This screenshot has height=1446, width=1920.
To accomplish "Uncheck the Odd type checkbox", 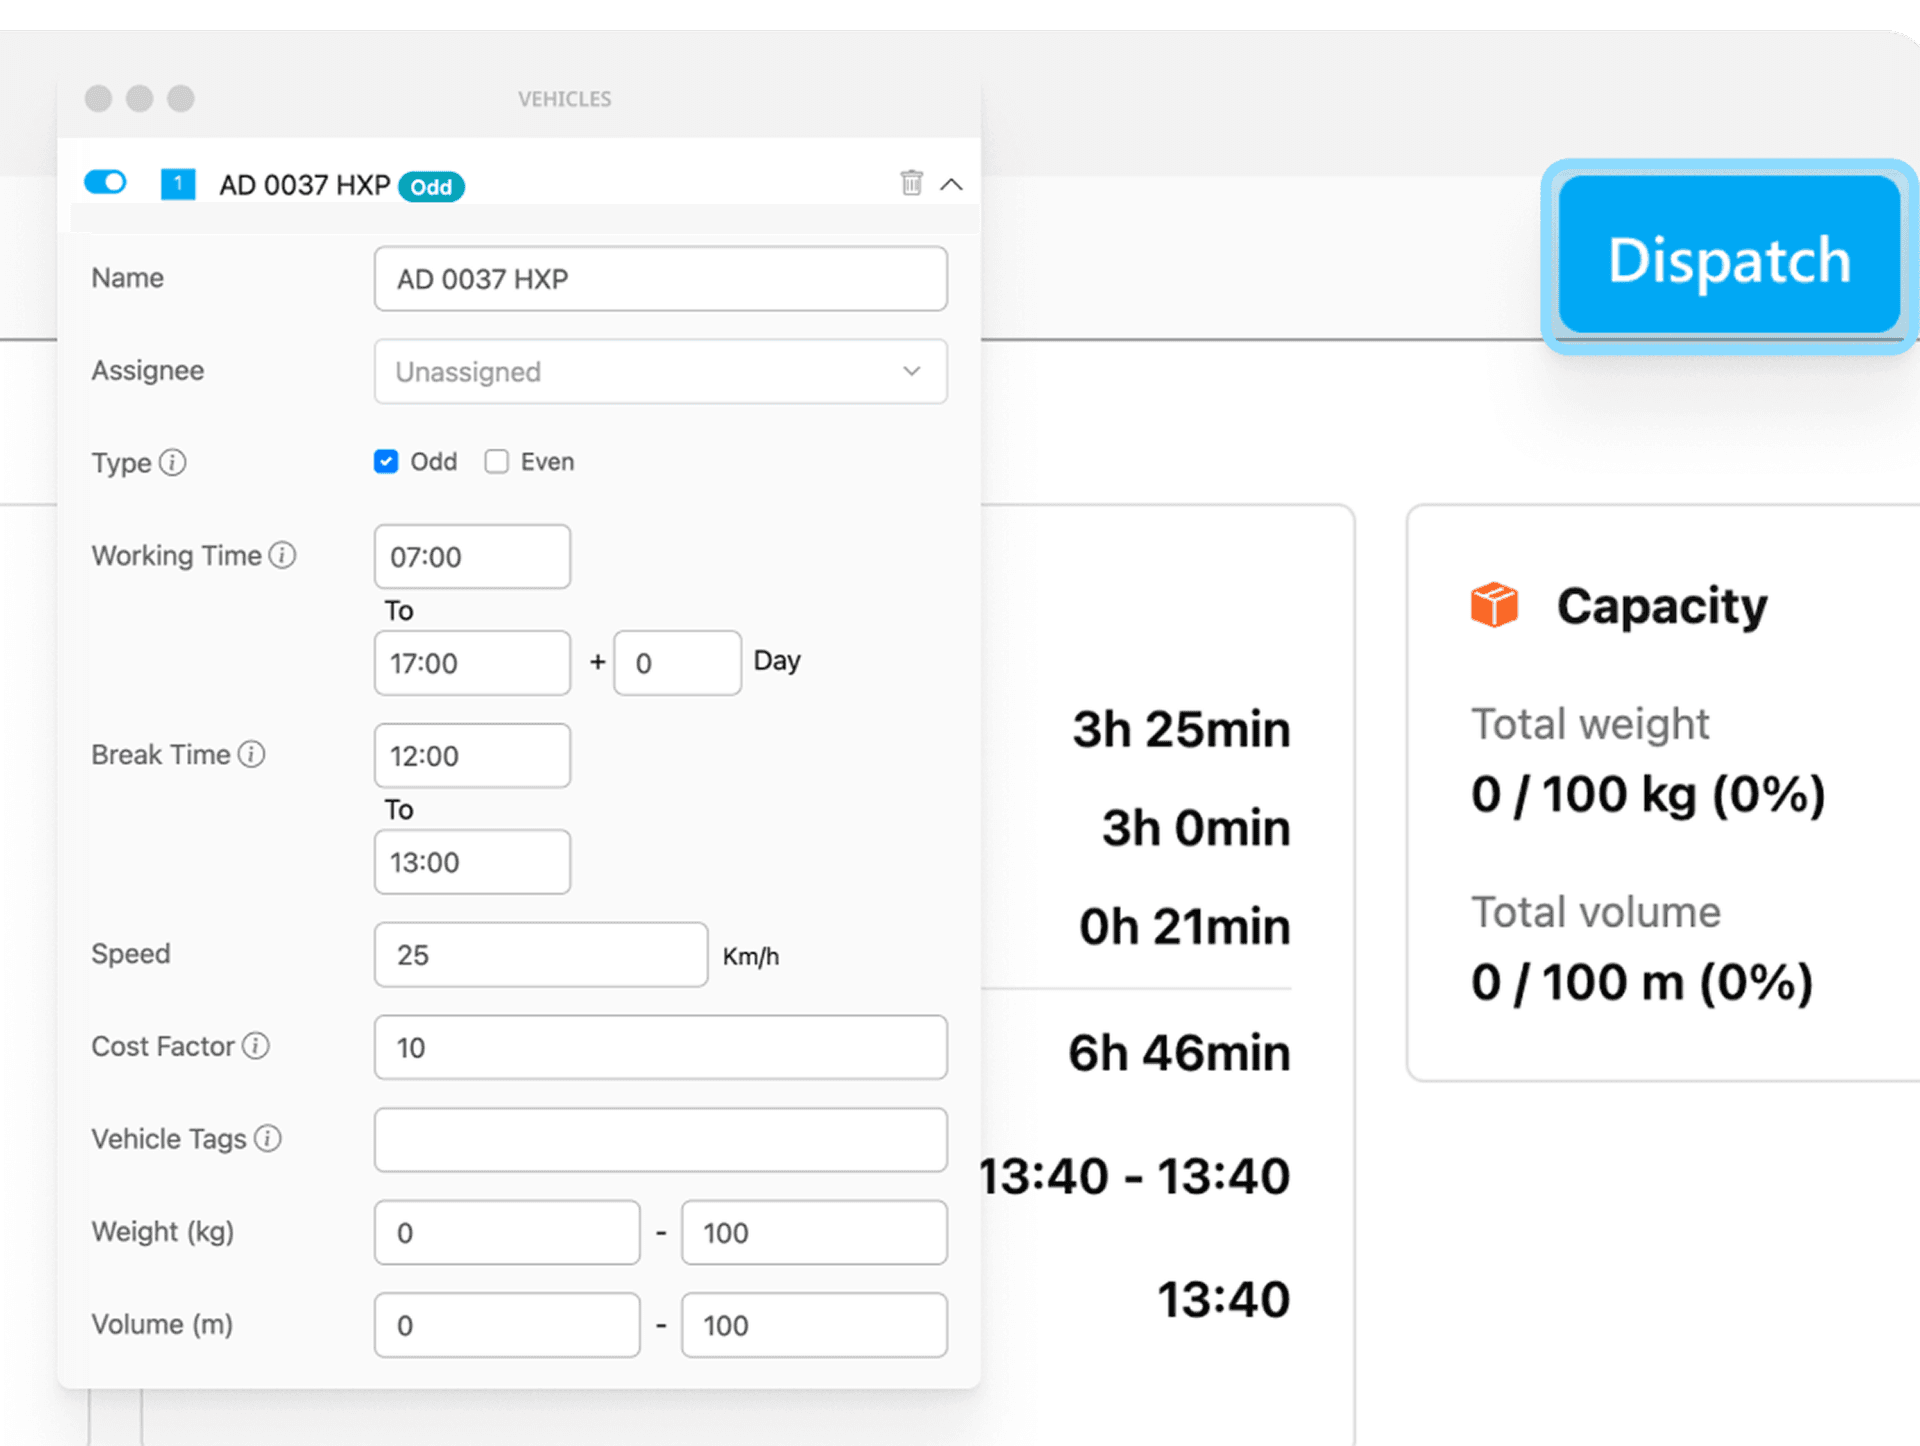I will (386, 461).
